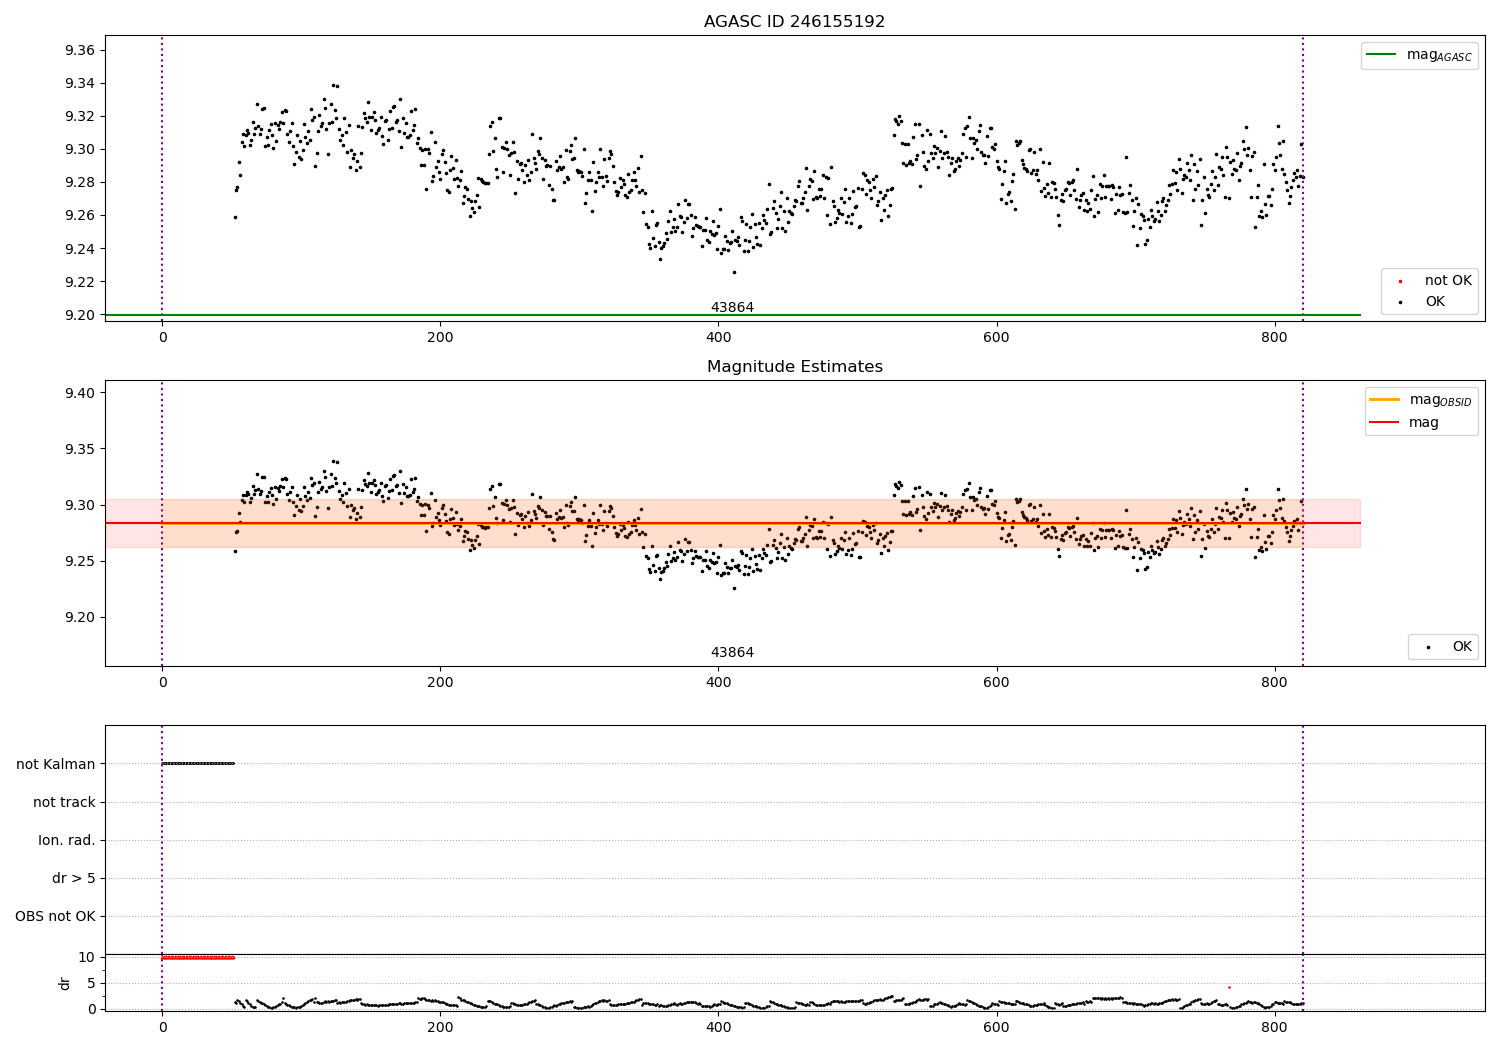Click the 'Magnitude Estimates' plot title
Image resolution: width=1500 pixels, height=1050 pixels.
tap(794, 367)
